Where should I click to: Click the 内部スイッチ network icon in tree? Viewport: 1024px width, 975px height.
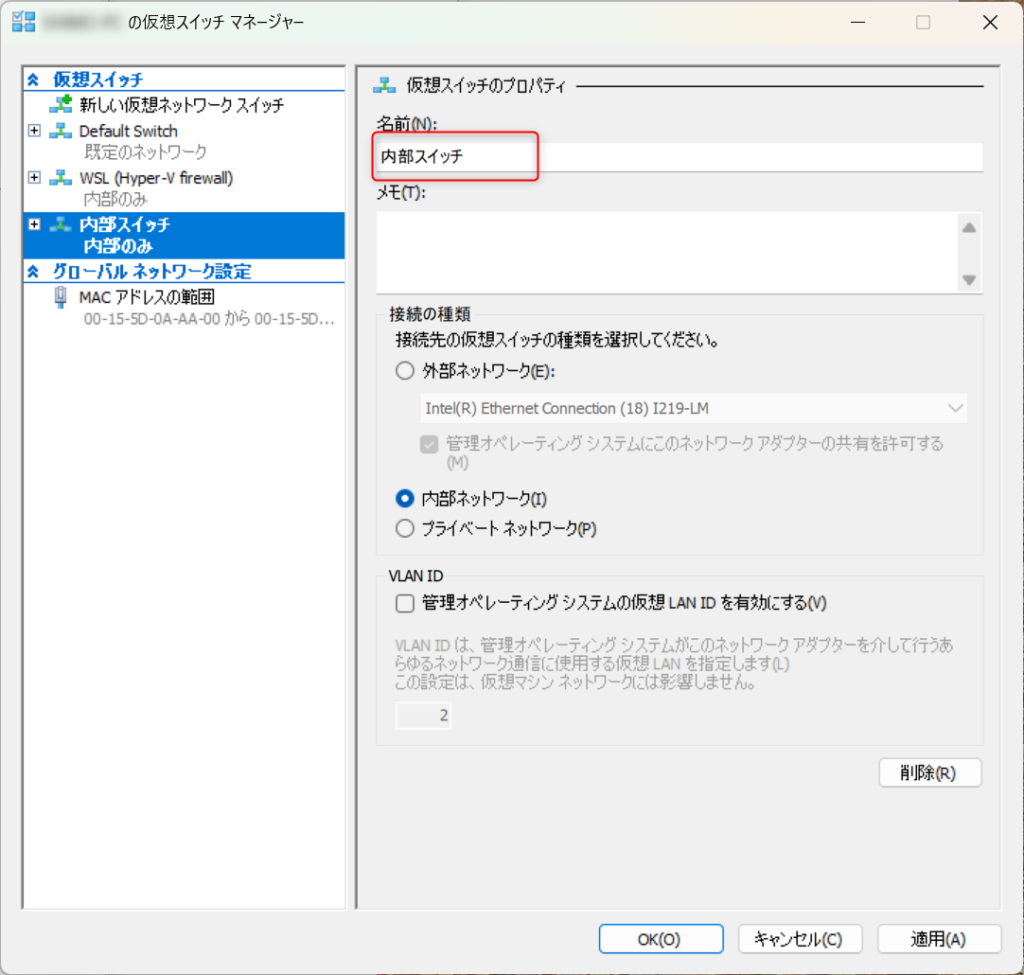pyautogui.click(x=62, y=225)
